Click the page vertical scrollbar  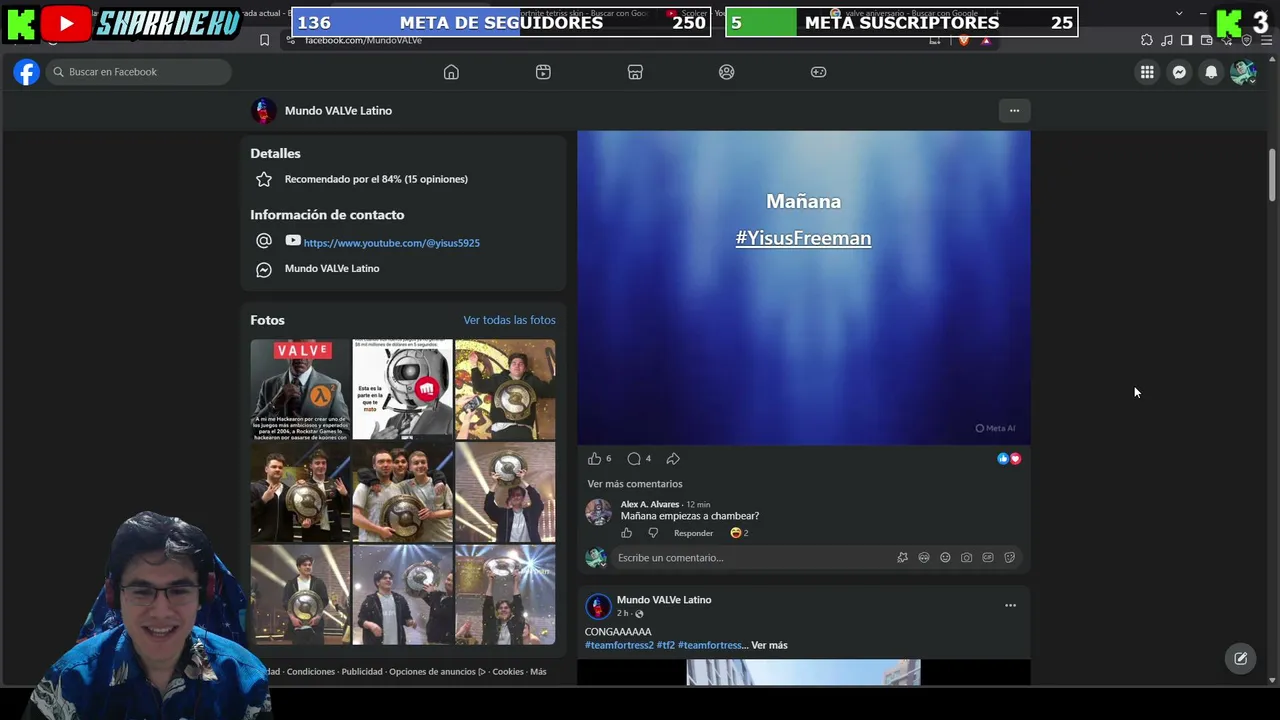point(1272,175)
